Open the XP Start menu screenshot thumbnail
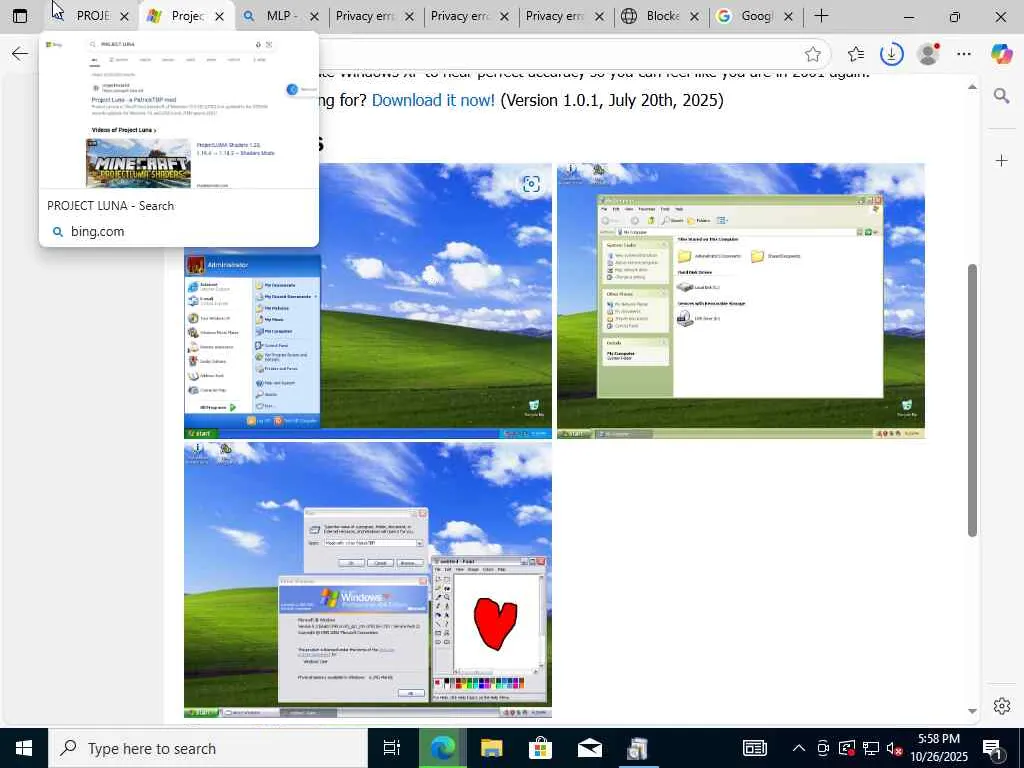The width and height of the screenshot is (1024, 768). click(x=368, y=300)
